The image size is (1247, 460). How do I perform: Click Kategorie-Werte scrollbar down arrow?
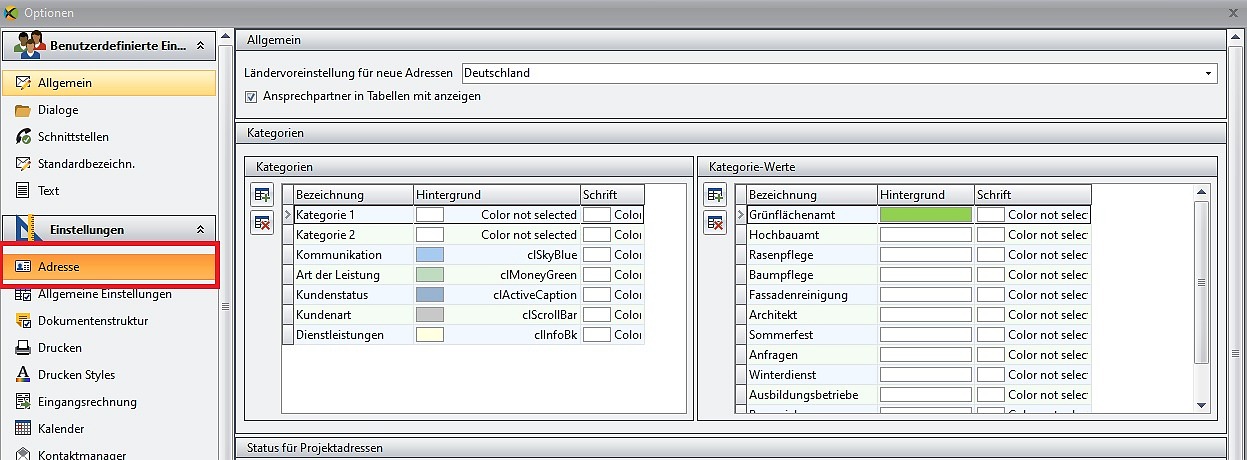[1202, 405]
